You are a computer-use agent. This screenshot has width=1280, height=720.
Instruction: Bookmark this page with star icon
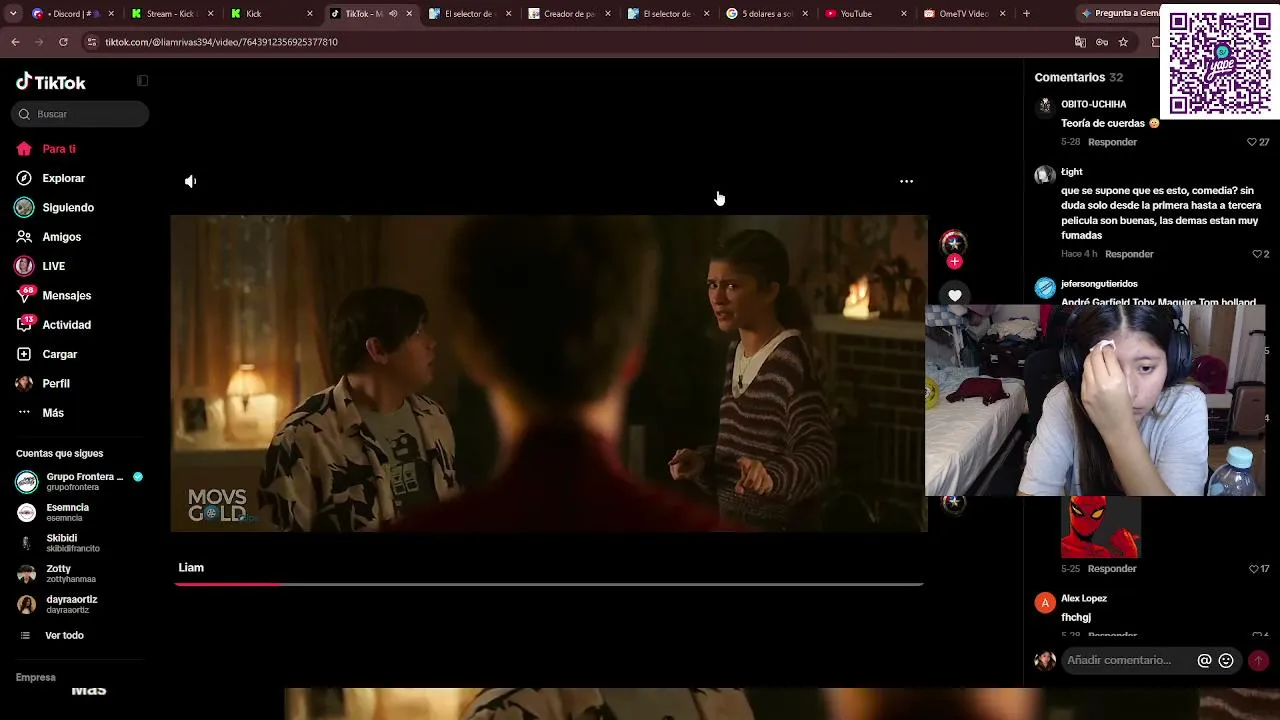click(1123, 42)
